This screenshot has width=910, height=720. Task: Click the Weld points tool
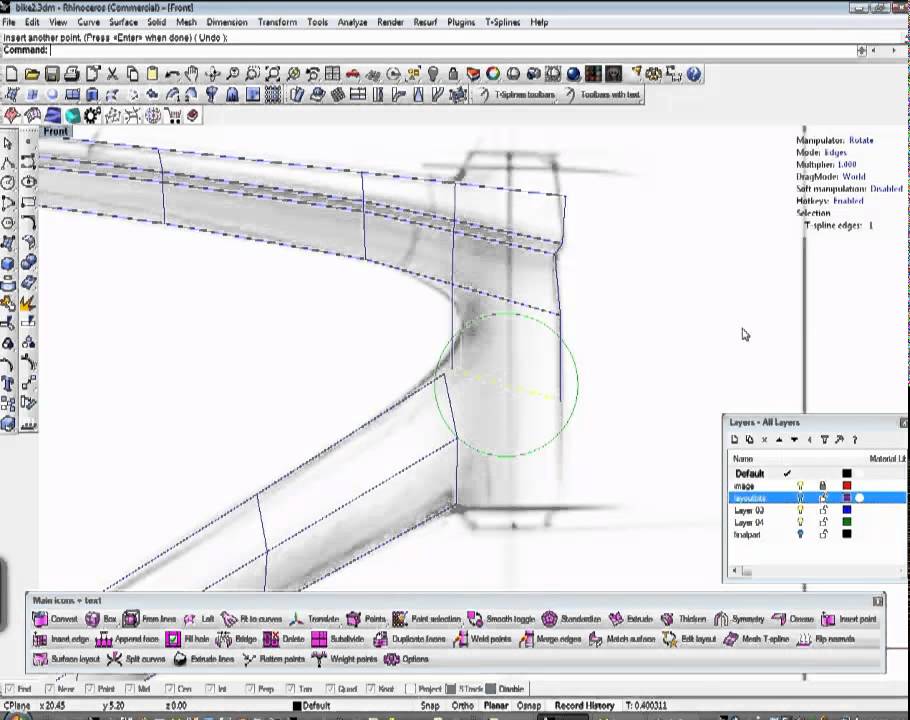[483, 639]
